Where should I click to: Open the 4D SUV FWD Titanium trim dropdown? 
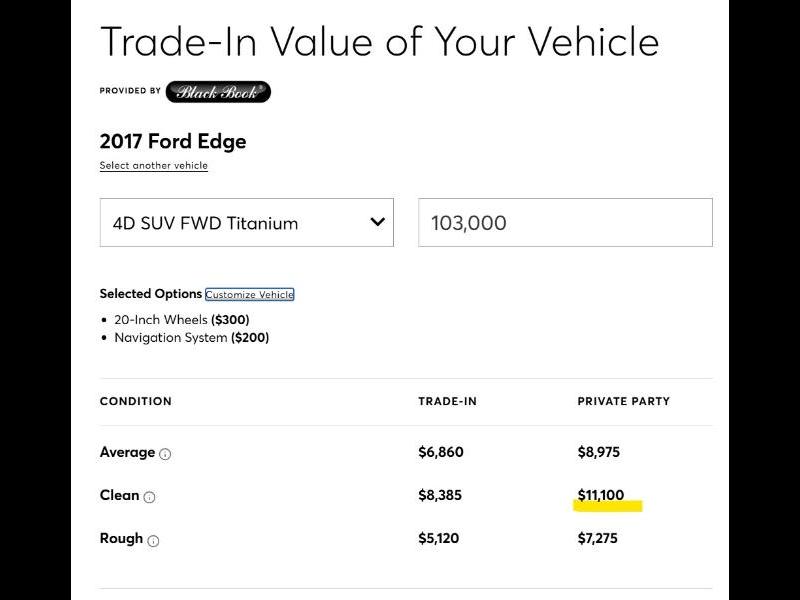click(246, 222)
